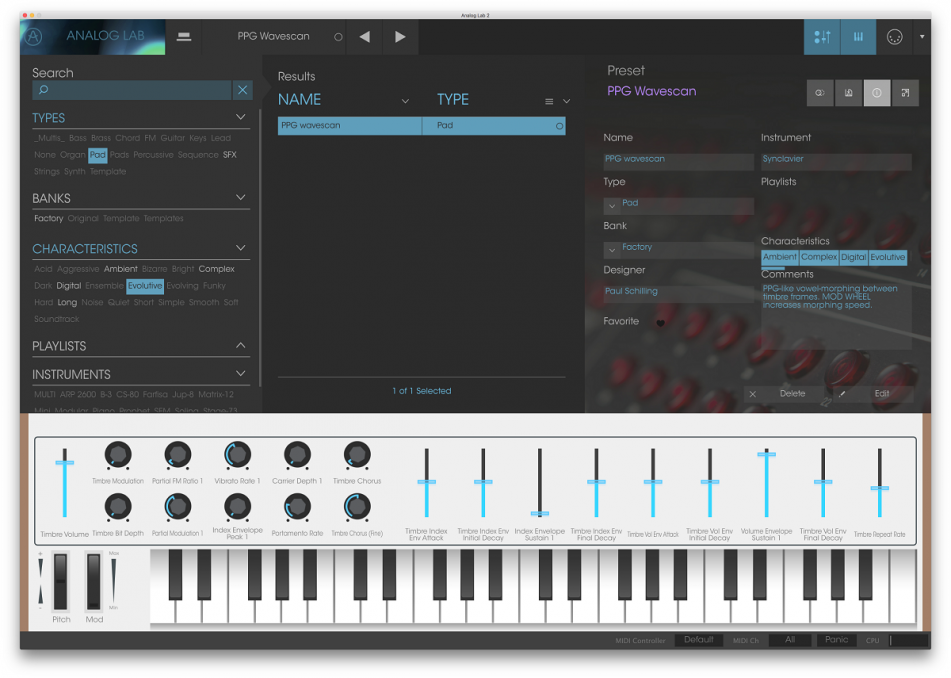Collapse the BANKS section chevron
The width and height of the screenshot is (951, 678).
tap(241, 197)
